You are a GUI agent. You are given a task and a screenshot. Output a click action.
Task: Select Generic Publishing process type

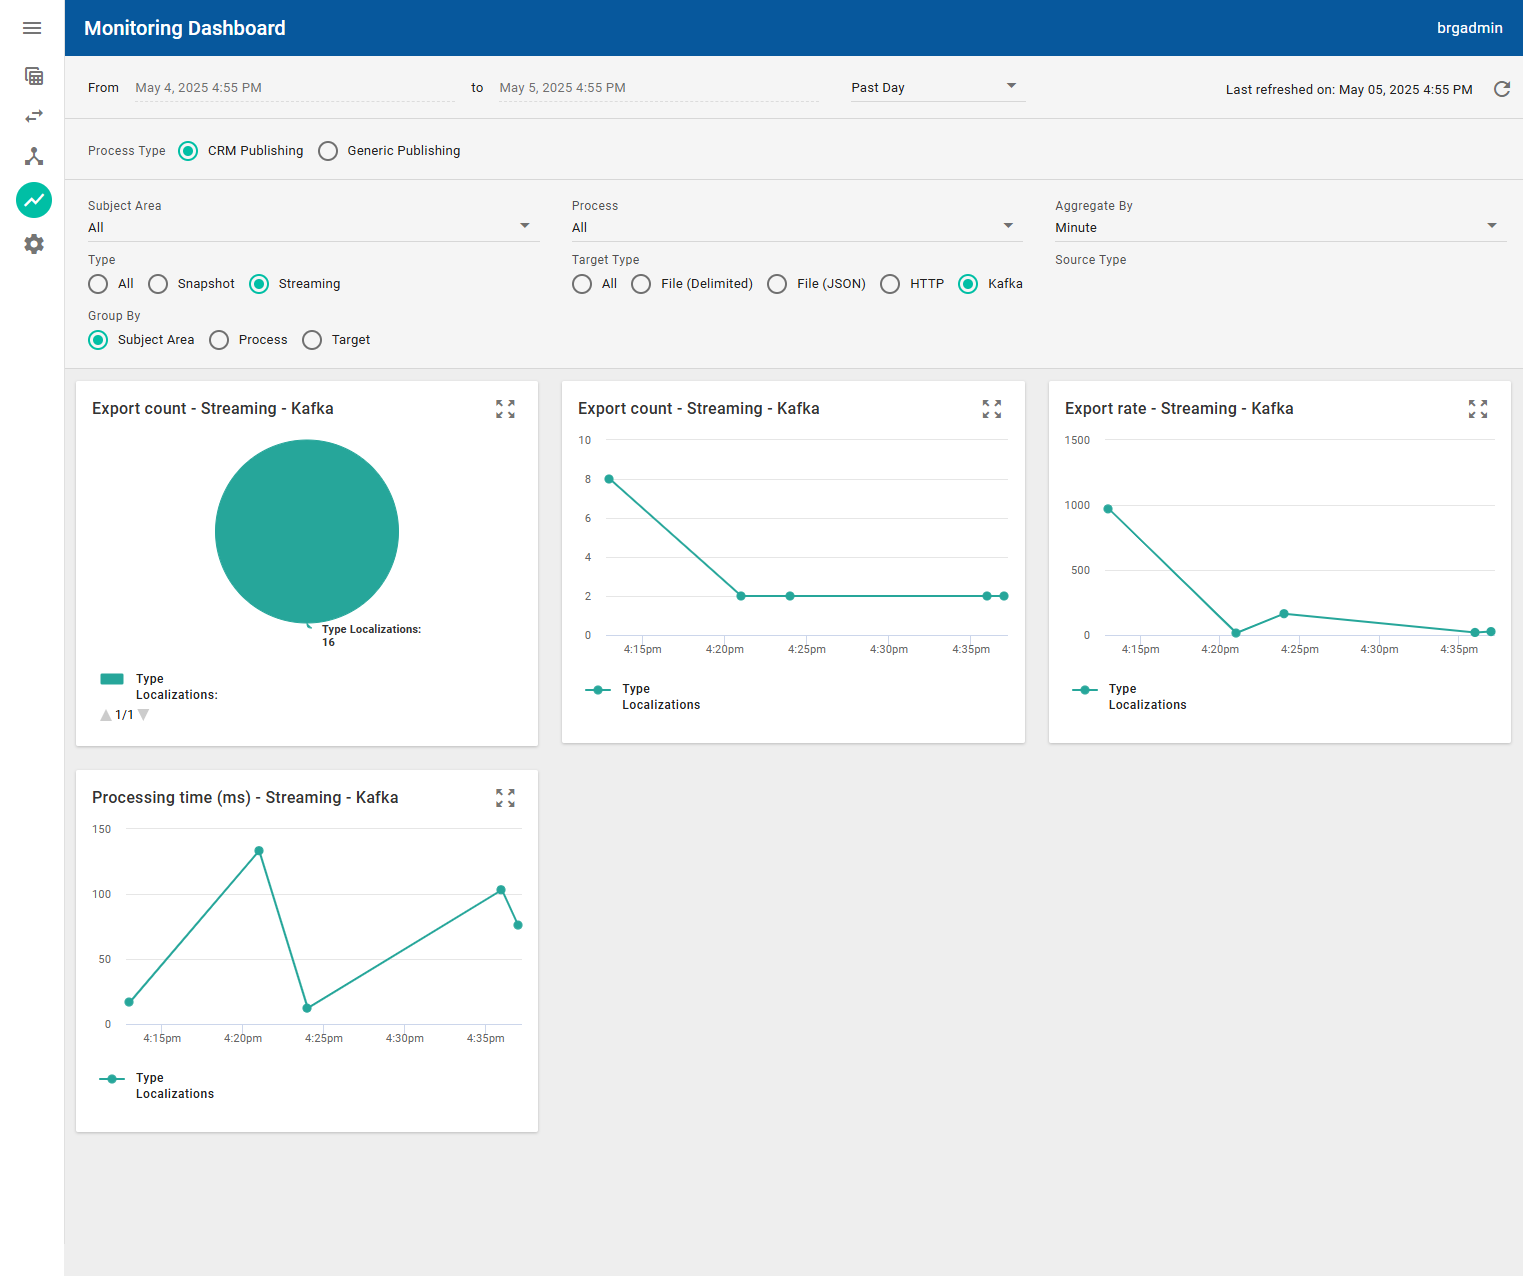pyautogui.click(x=328, y=150)
